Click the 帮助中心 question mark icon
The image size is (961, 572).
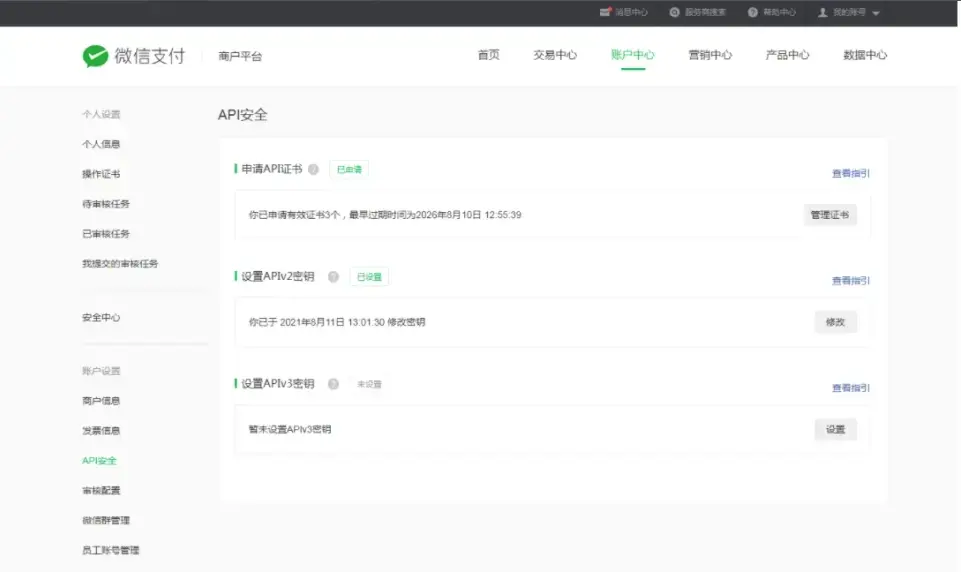point(753,12)
